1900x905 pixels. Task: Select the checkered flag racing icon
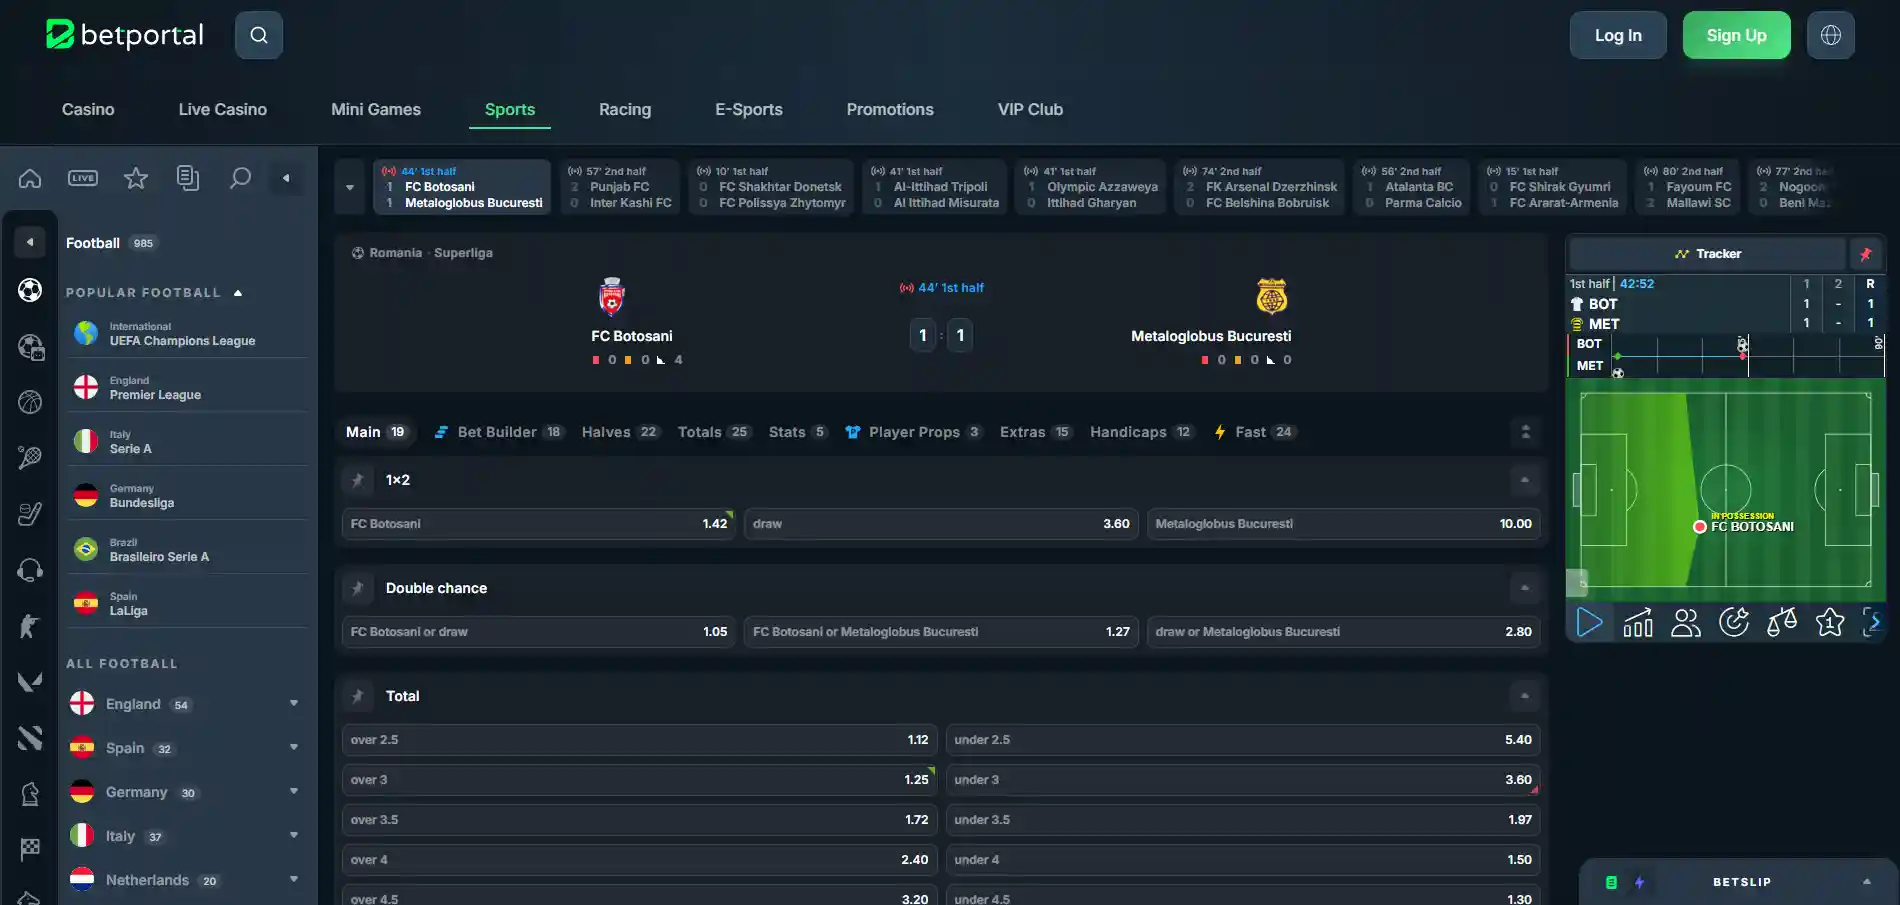(x=30, y=849)
